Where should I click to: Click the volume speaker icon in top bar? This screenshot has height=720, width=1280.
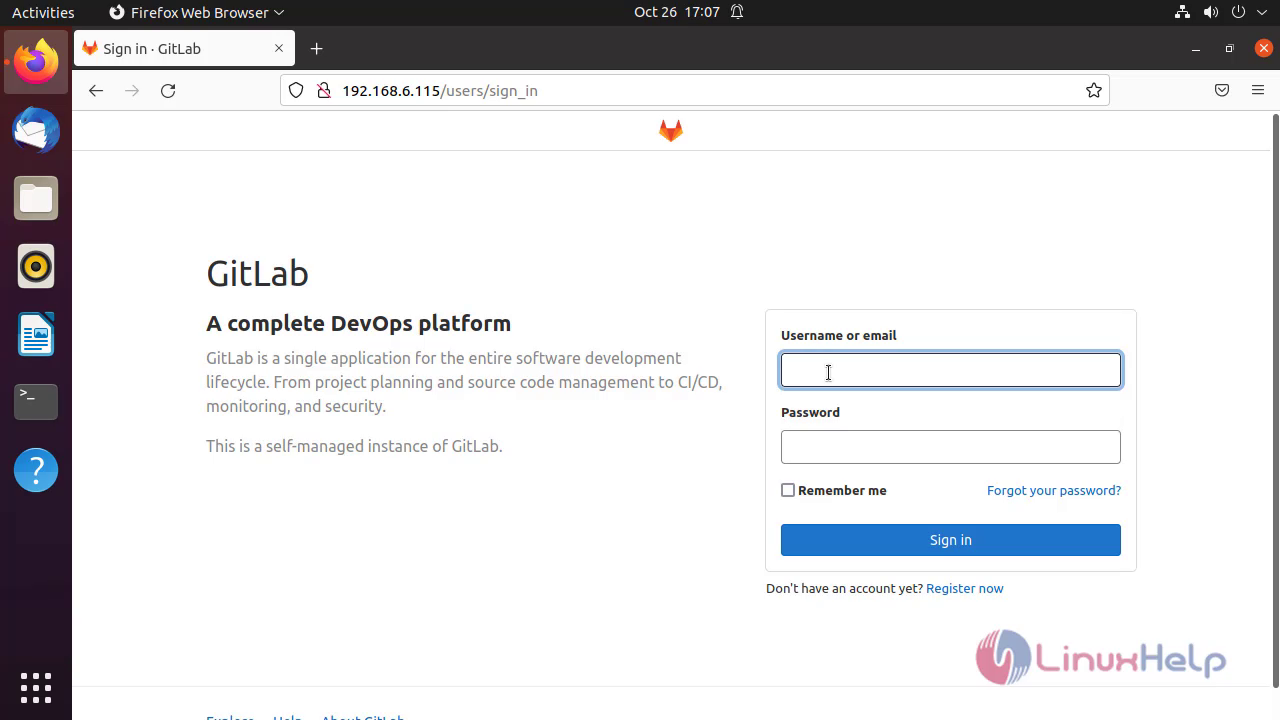1211,13
